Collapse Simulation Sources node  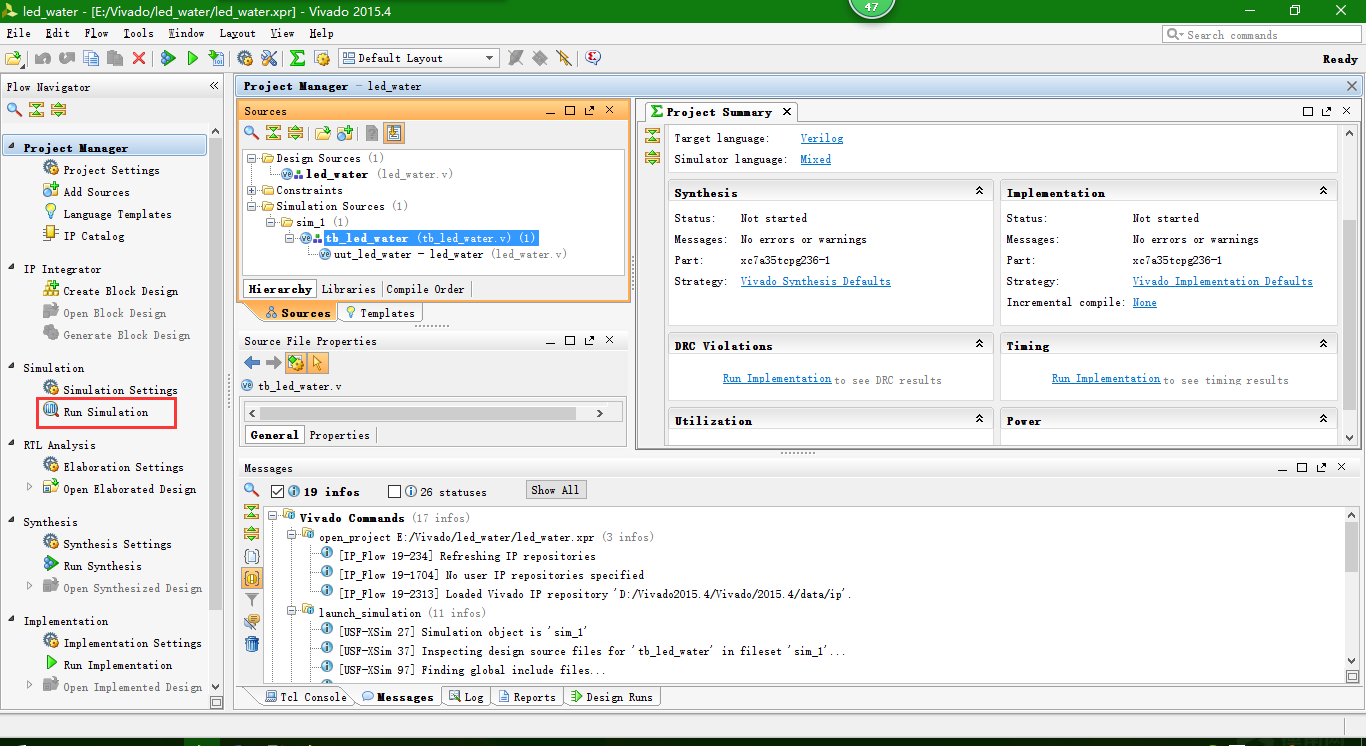pyautogui.click(x=252, y=206)
